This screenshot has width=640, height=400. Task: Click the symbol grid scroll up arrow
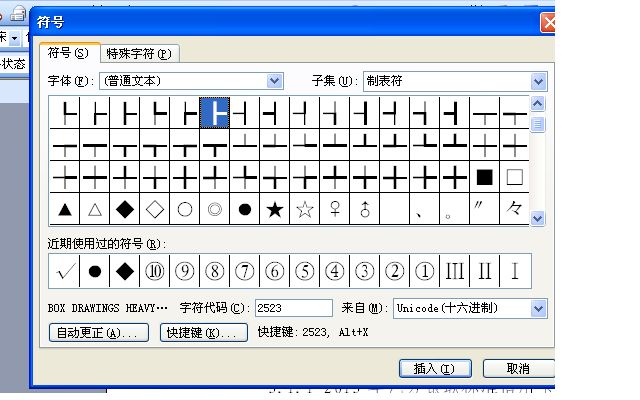pyautogui.click(x=538, y=104)
